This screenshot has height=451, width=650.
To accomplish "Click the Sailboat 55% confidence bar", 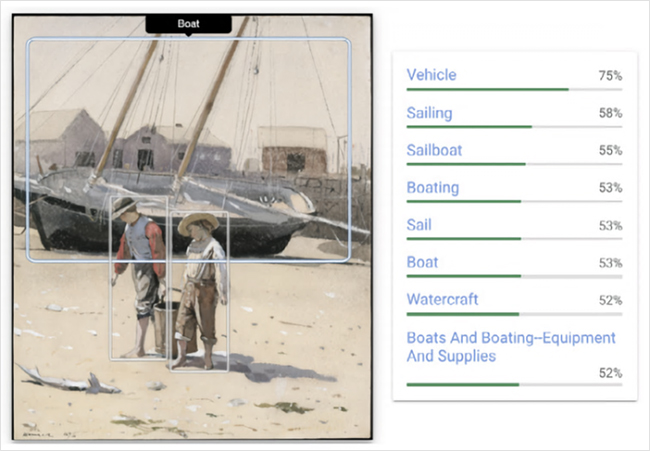I will coord(466,164).
